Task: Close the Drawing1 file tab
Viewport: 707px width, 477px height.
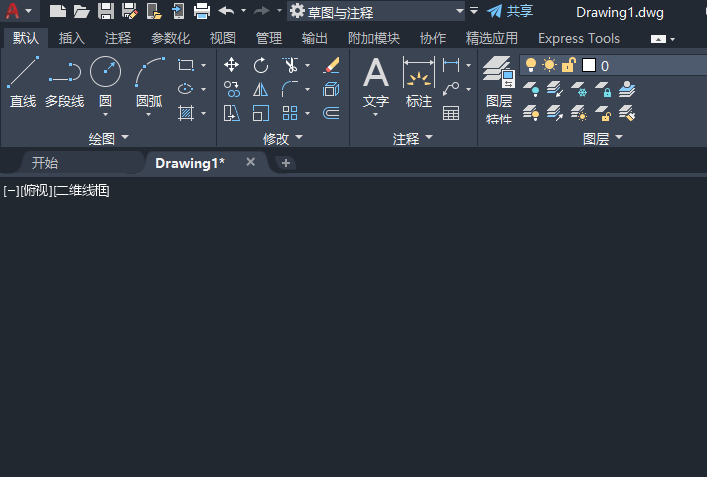Action: [251, 162]
